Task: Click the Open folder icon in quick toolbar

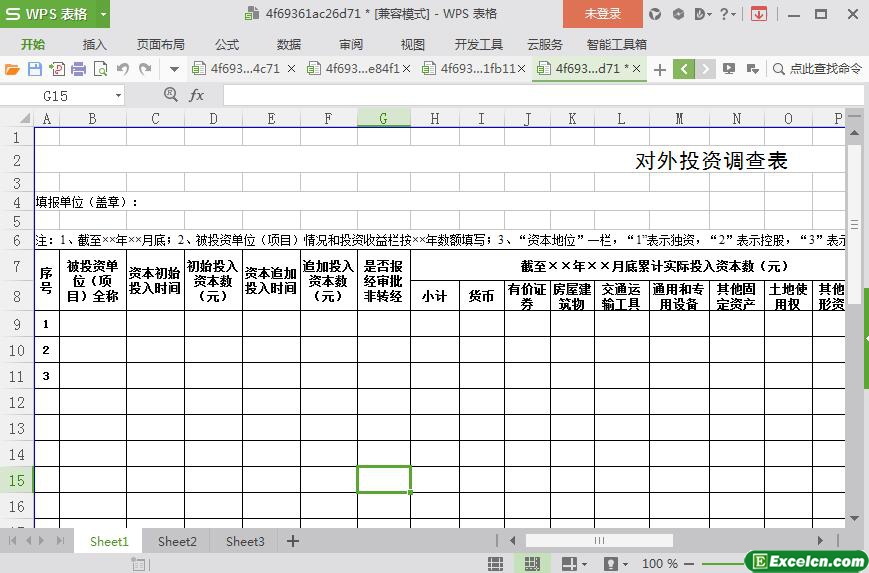Action: (12, 69)
